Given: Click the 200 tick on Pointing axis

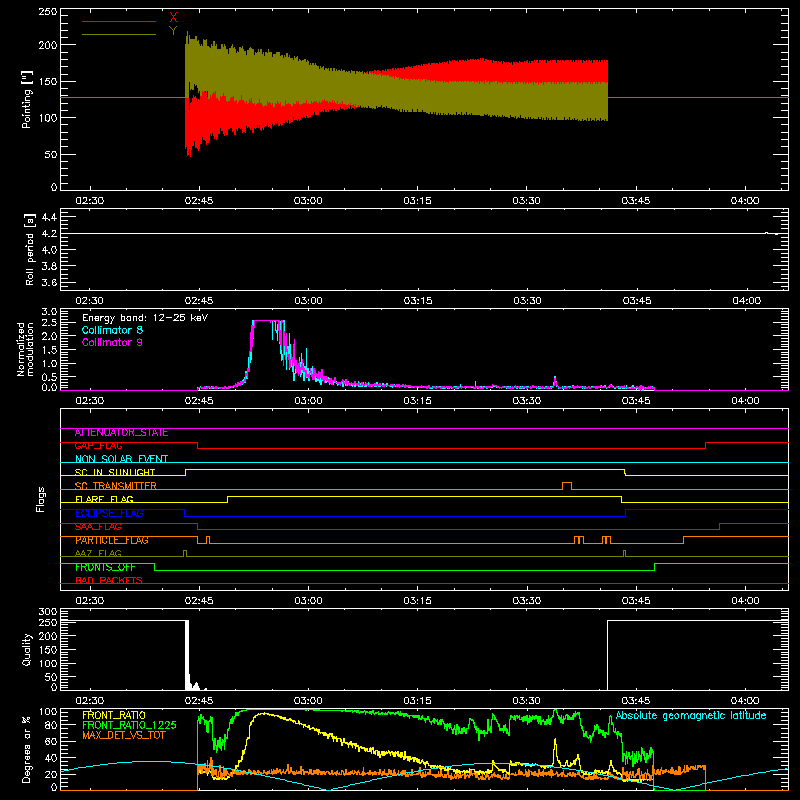Looking at the screenshot, I should click(48, 45).
